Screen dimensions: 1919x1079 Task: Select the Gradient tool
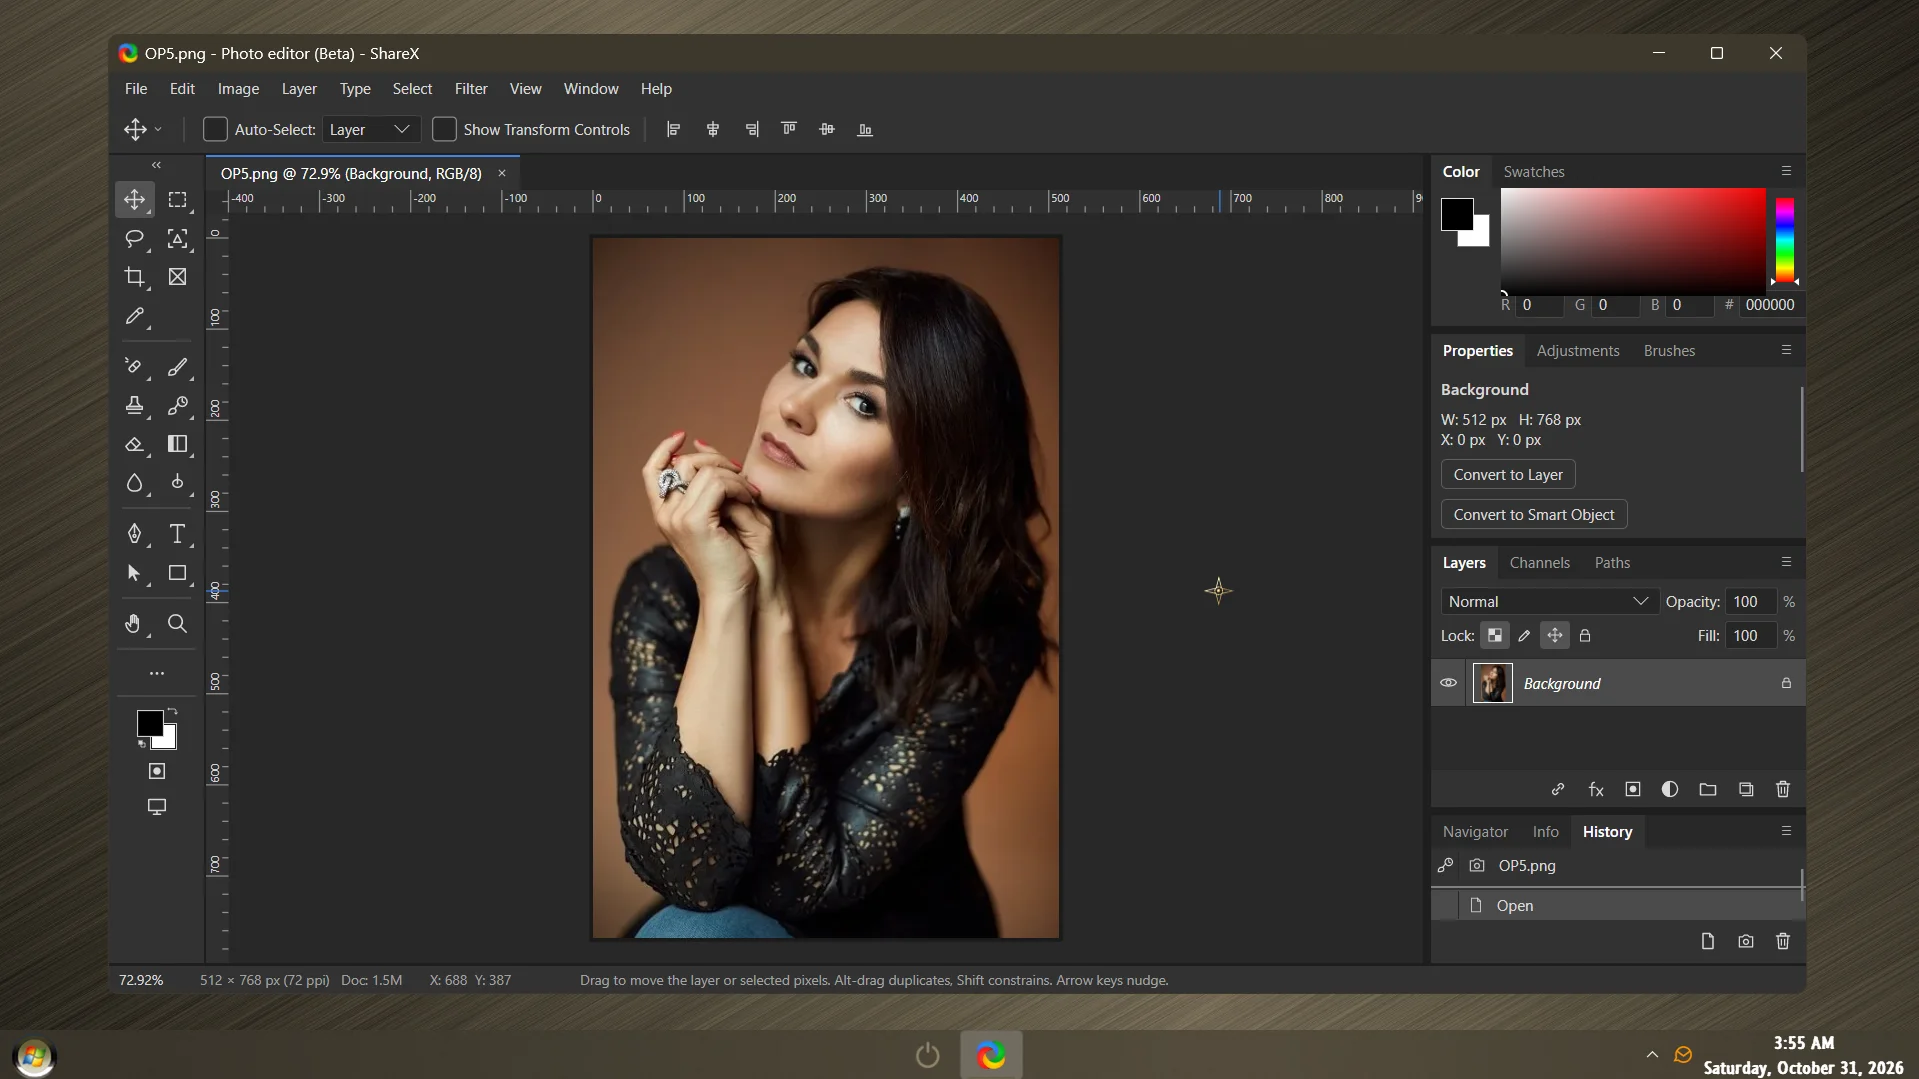coord(177,444)
